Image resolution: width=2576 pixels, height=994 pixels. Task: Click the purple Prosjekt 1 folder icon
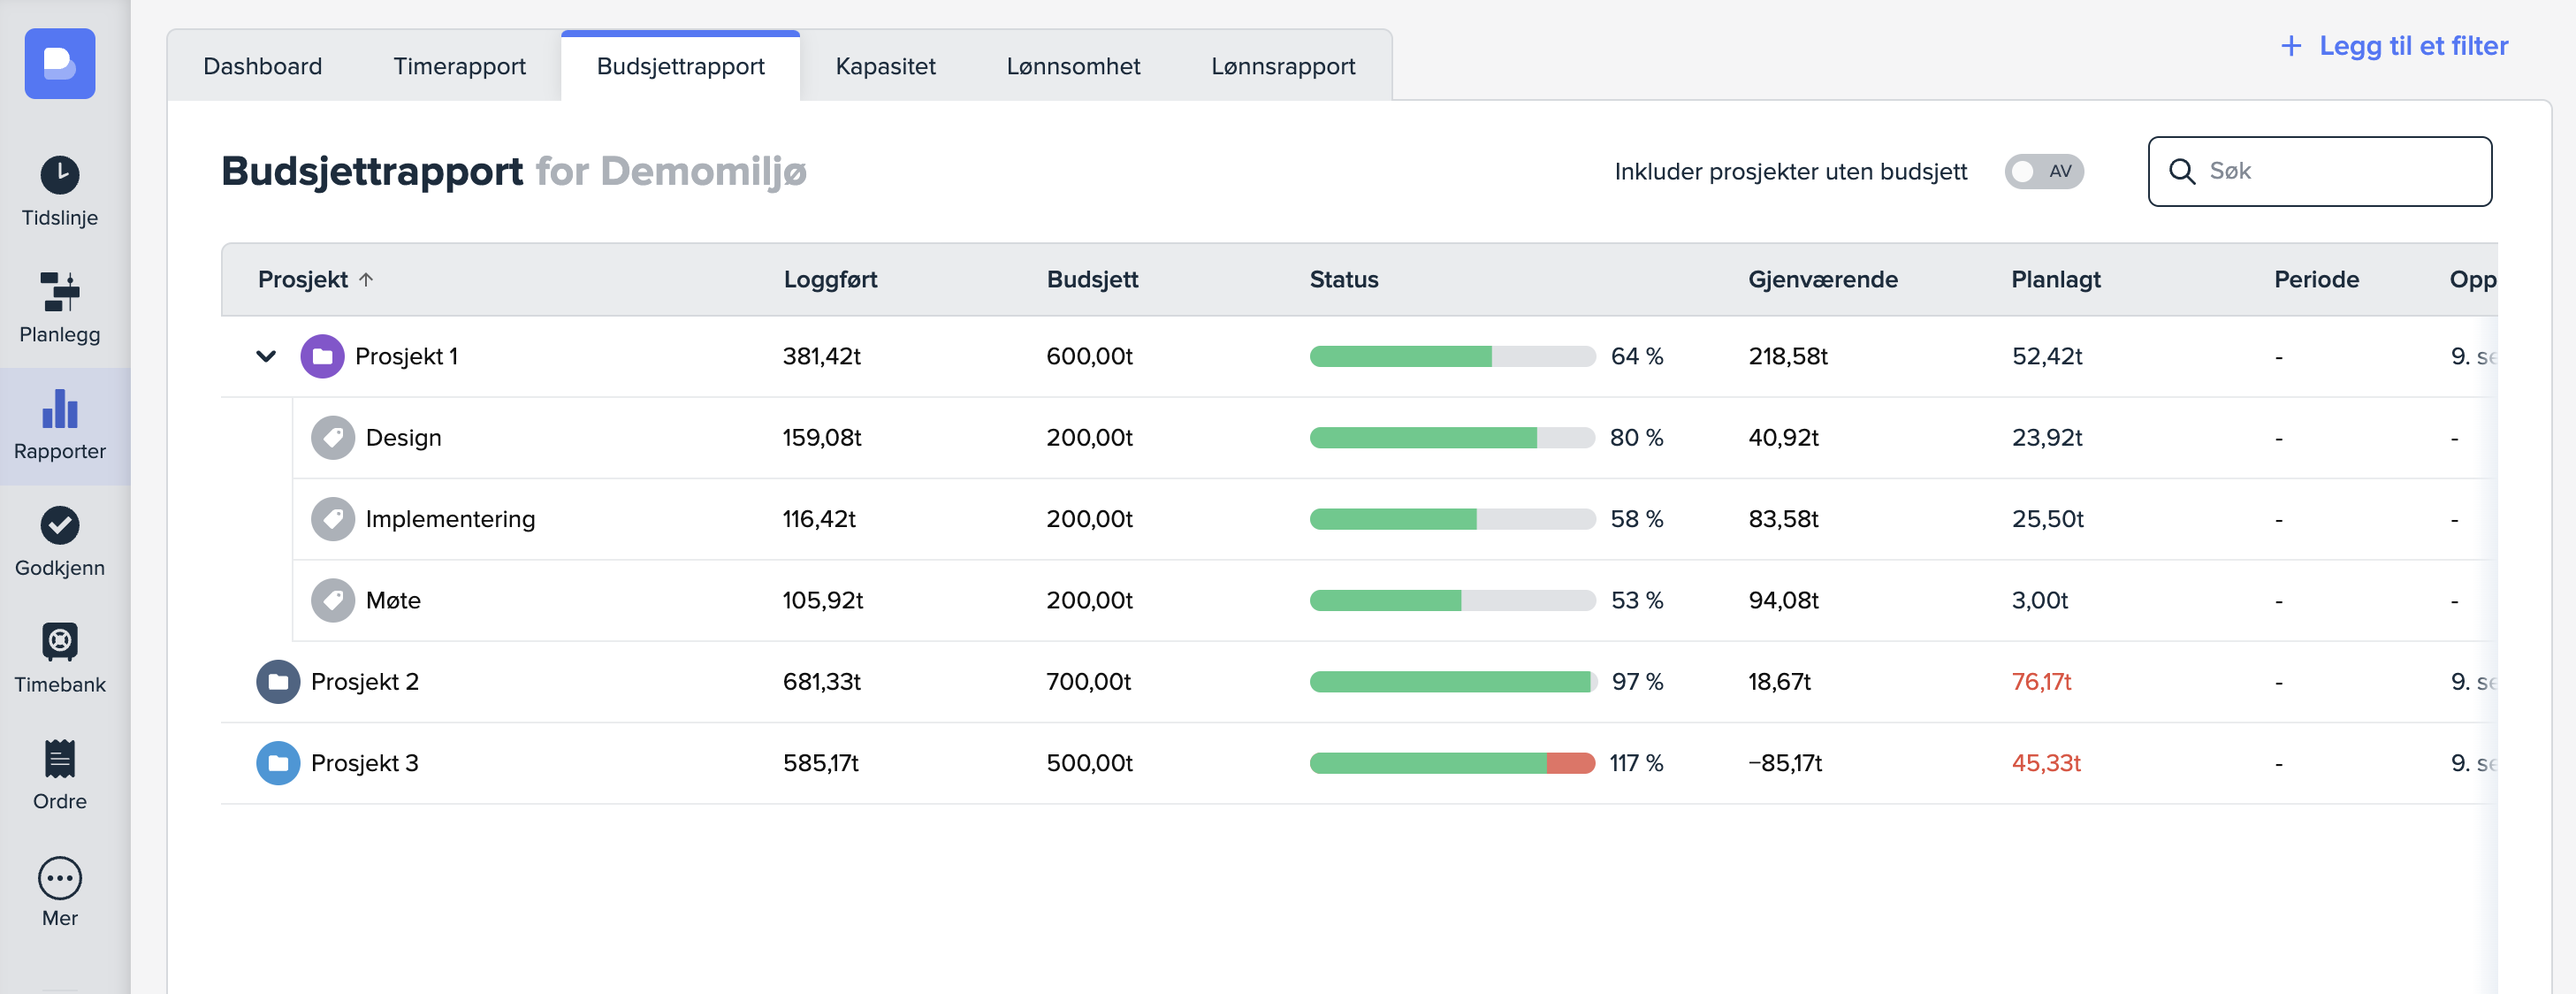pos(322,357)
